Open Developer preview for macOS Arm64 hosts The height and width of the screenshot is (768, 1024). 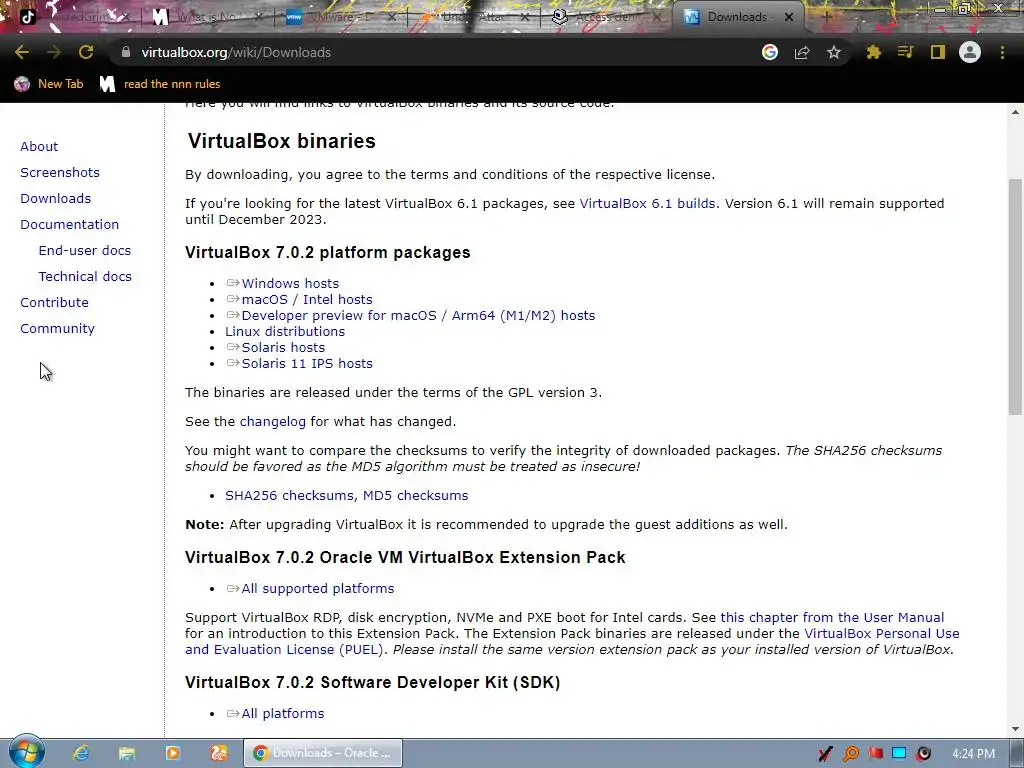pyautogui.click(x=419, y=315)
